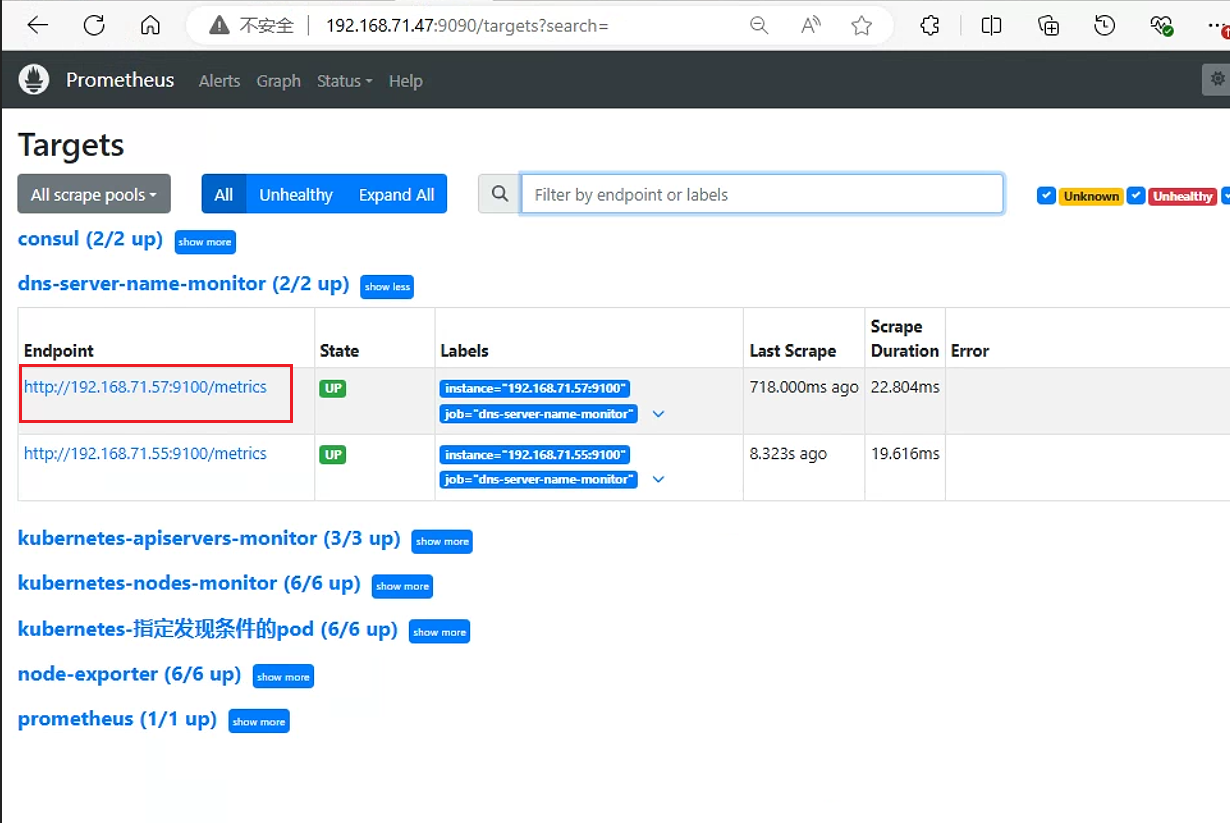This screenshot has height=823, width=1230.
Task: Show more for the consul pool
Action: 205,242
